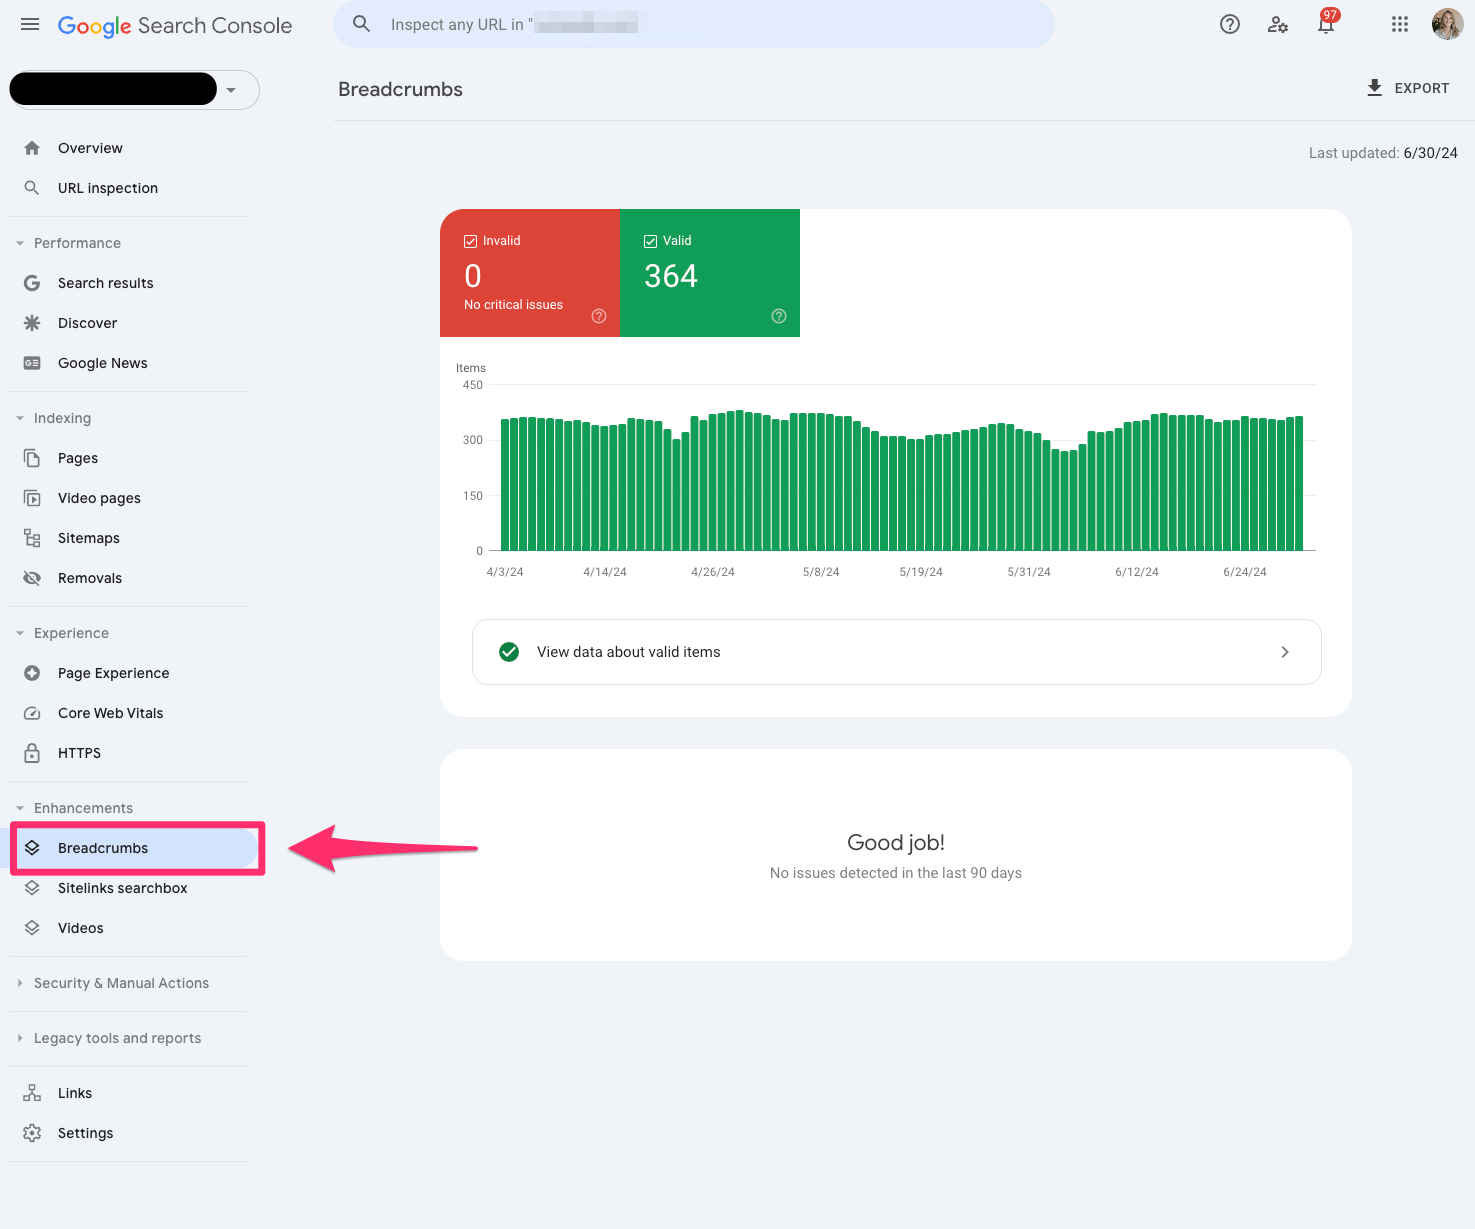Click the Sitelinks searchbox layers icon
Screen dimensions: 1475x1229
pyautogui.click(x=32, y=888)
